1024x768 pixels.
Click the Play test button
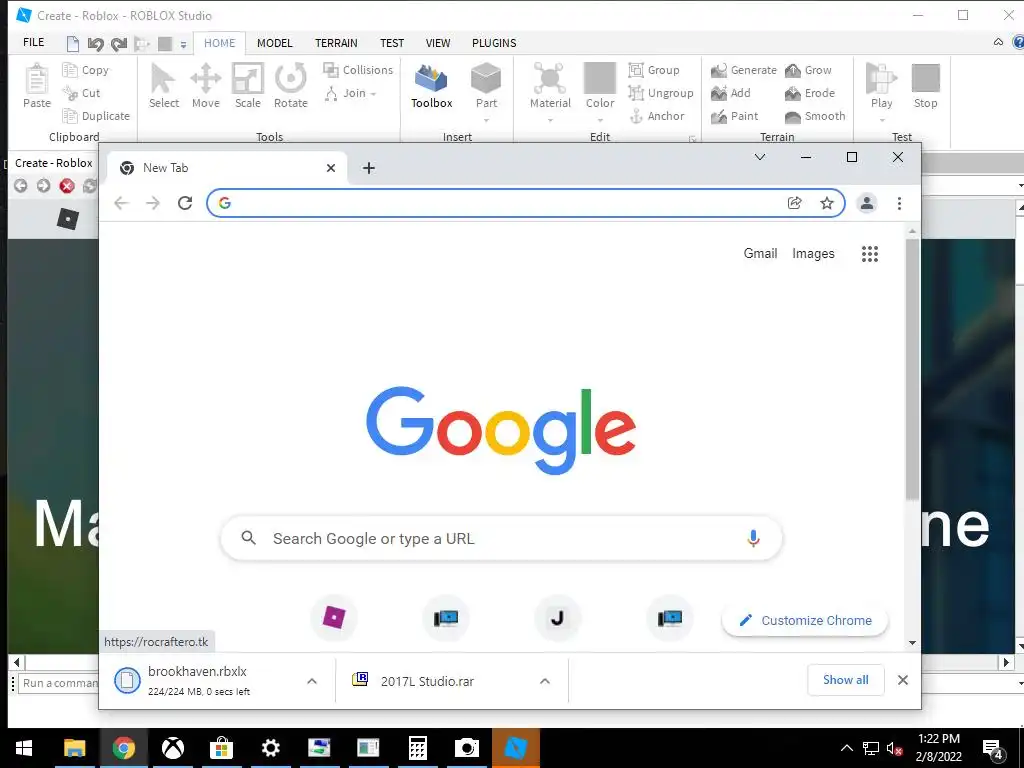click(x=881, y=86)
